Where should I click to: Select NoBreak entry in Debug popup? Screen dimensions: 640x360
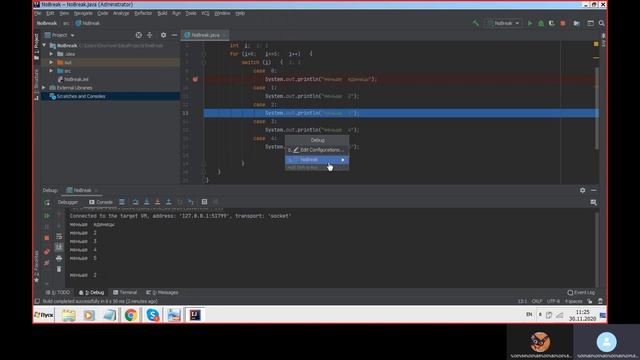[317, 160]
